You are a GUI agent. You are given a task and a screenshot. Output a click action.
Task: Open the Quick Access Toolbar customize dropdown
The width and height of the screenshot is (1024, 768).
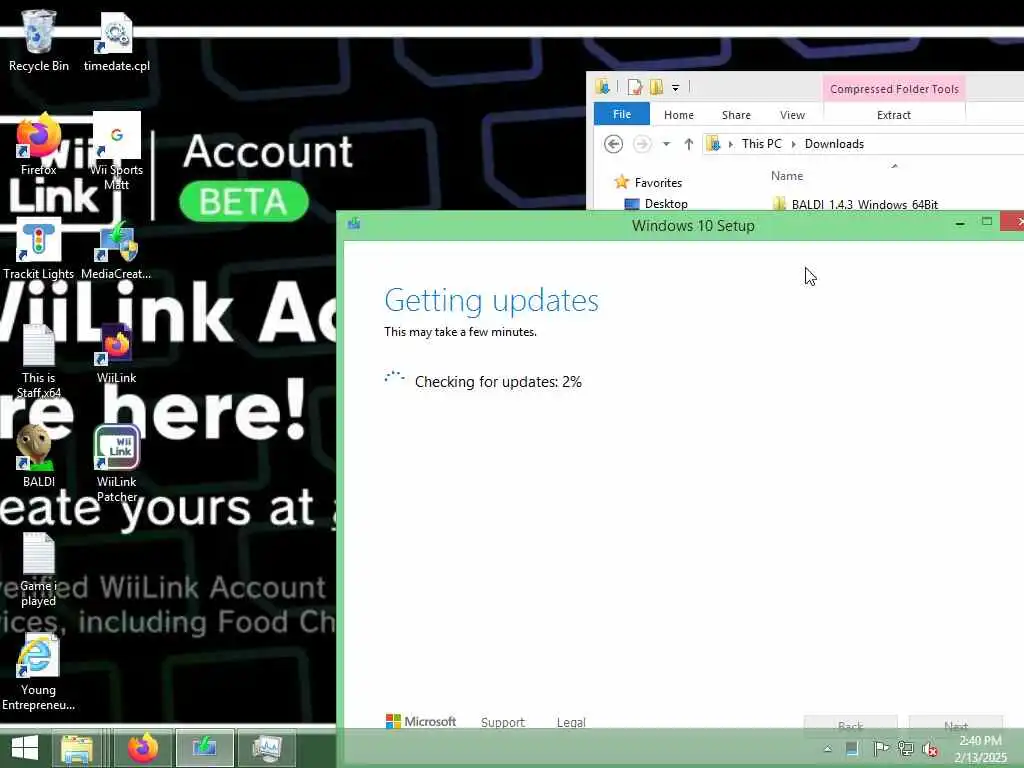coord(676,88)
